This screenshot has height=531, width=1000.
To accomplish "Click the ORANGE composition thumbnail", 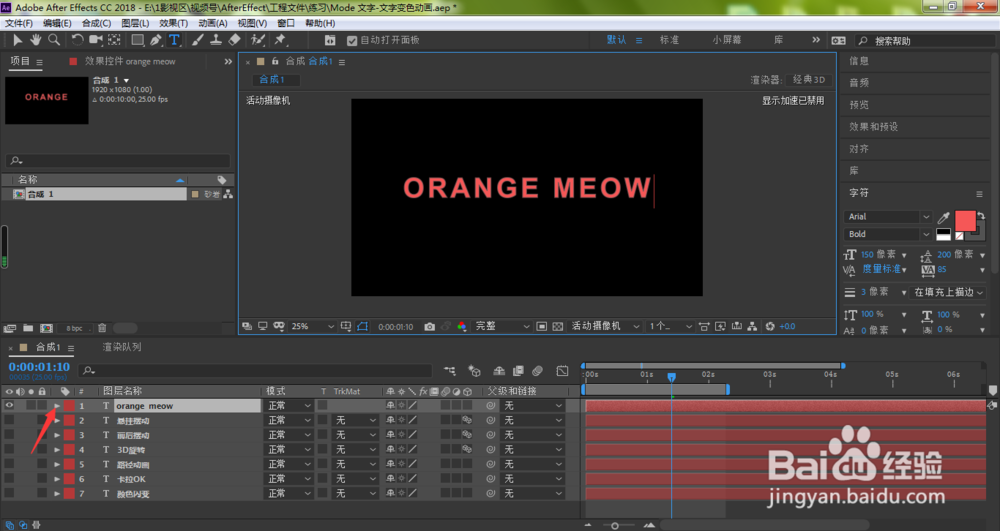I will click(x=47, y=100).
